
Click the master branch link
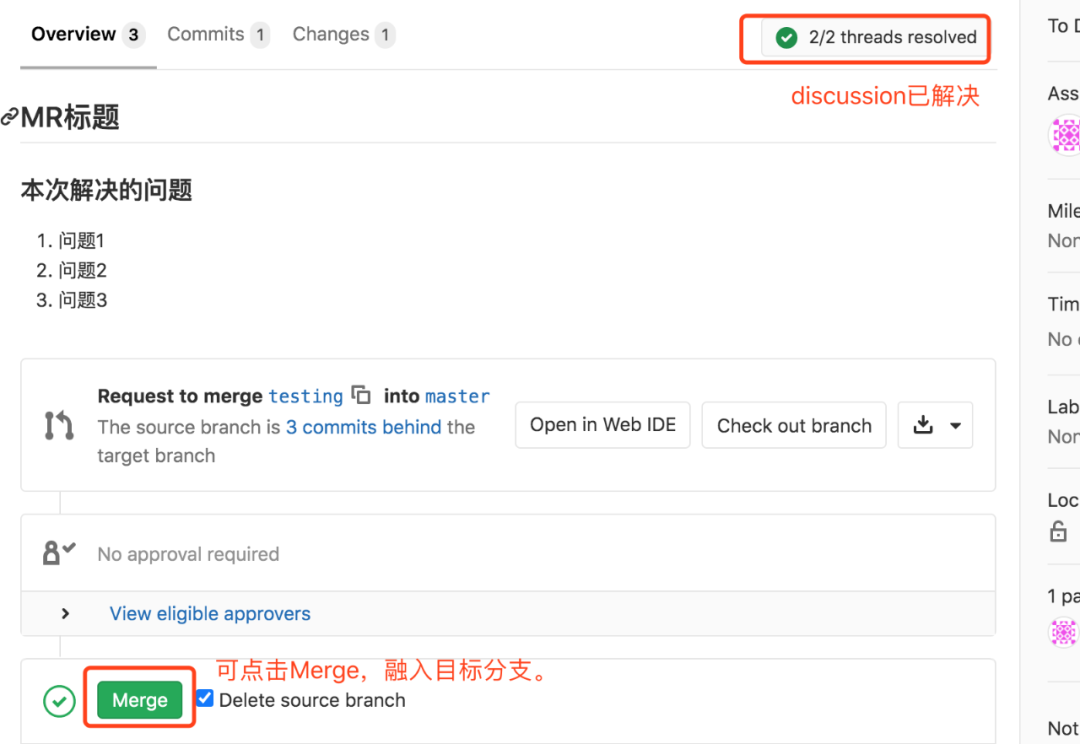click(457, 396)
